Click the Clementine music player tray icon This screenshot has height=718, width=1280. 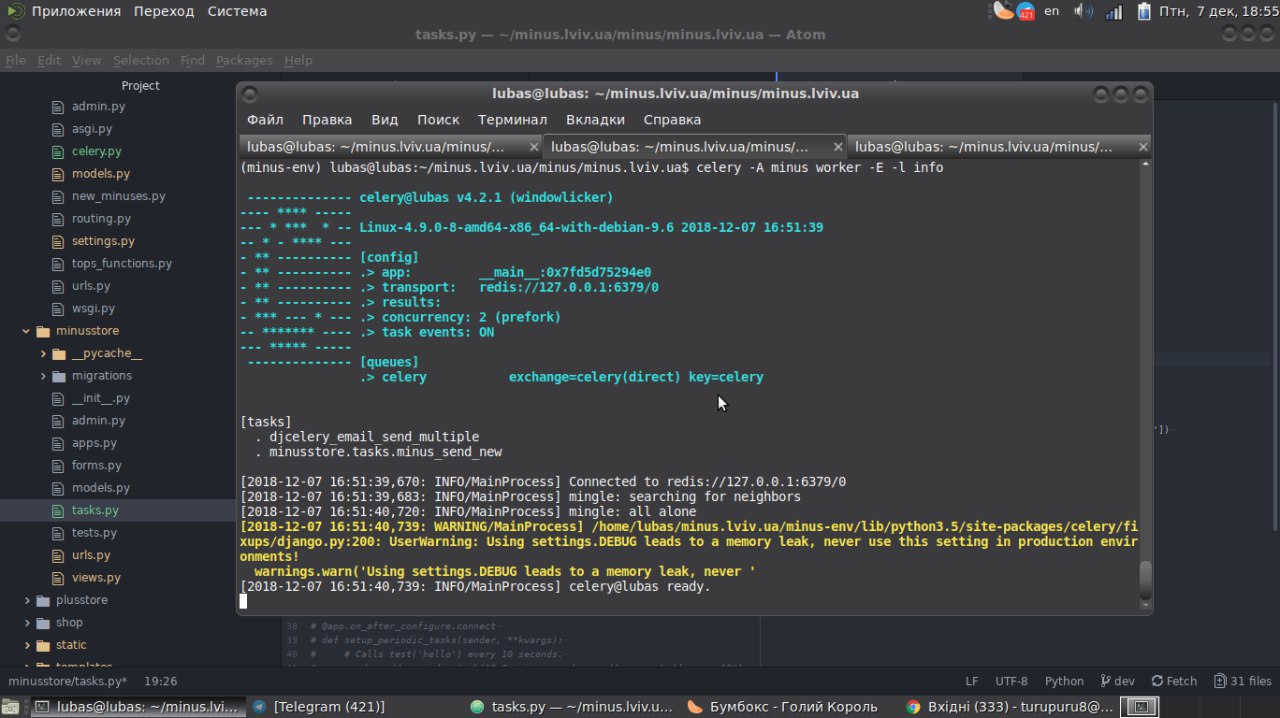[1003, 11]
